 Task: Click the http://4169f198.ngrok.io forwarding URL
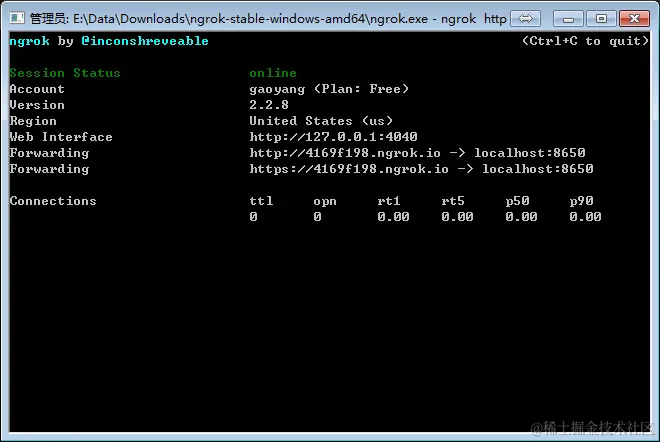click(x=345, y=153)
